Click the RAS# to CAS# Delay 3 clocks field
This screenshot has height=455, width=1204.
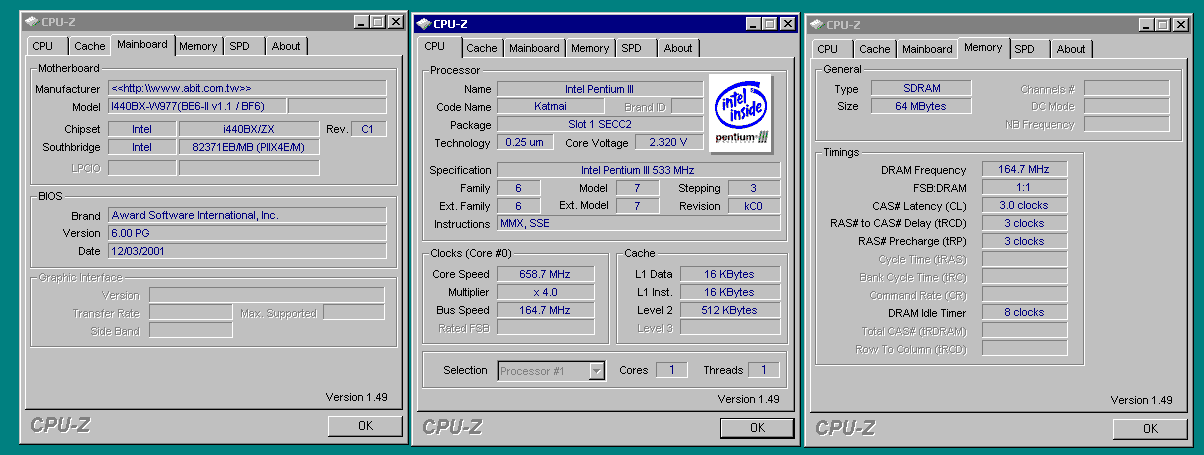pos(1024,223)
